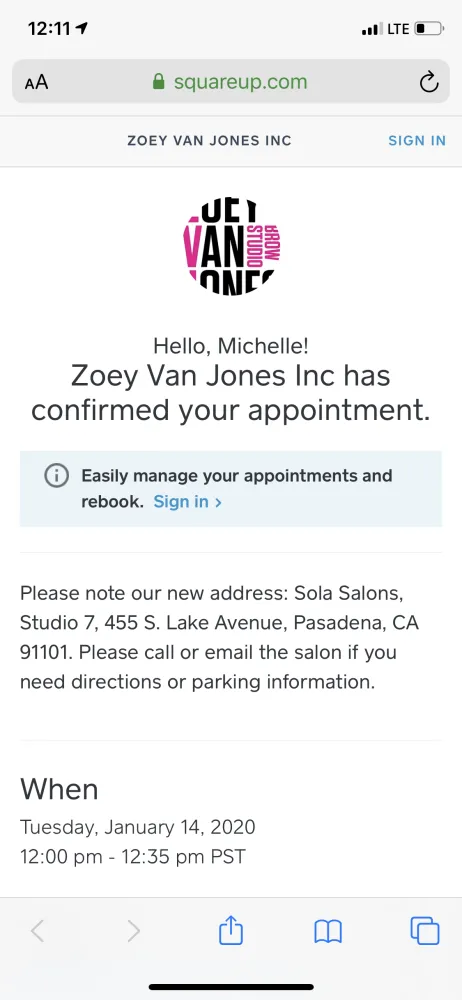Tap the battery indicator in status bar
Image resolution: width=462 pixels, height=1000 pixels.
[428, 29]
